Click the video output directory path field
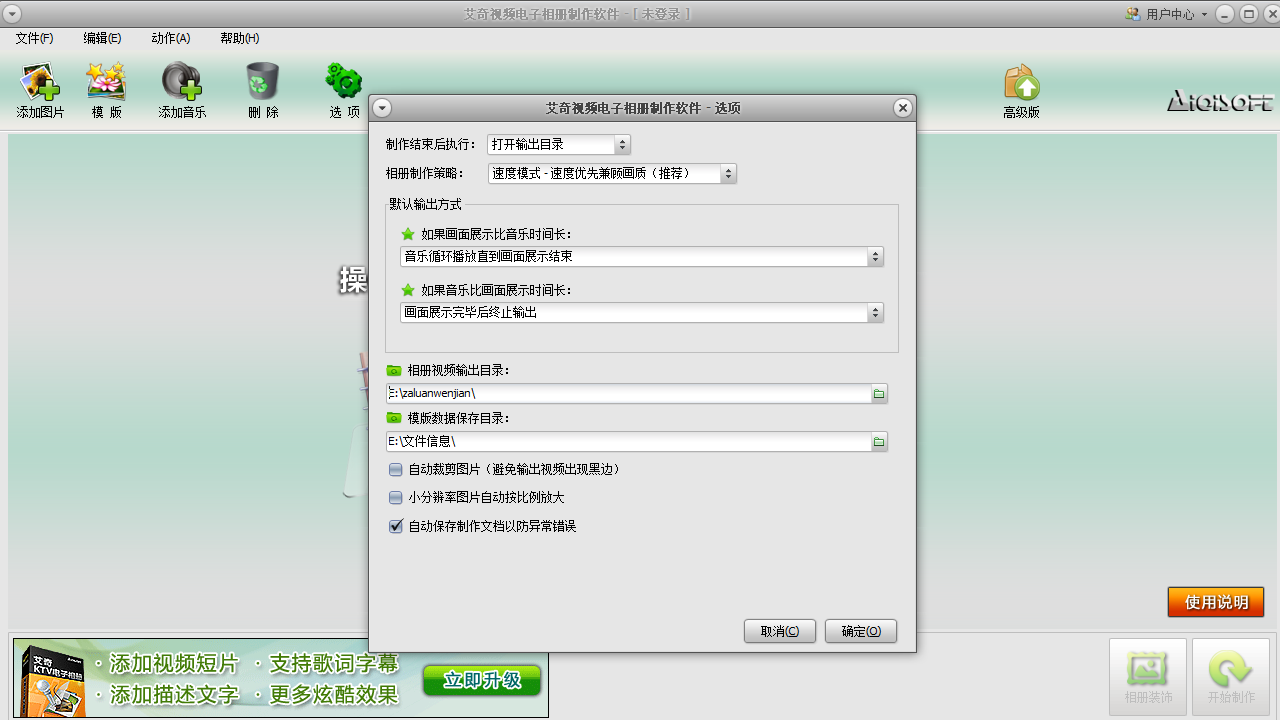The image size is (1280, 720). (620, 393)
